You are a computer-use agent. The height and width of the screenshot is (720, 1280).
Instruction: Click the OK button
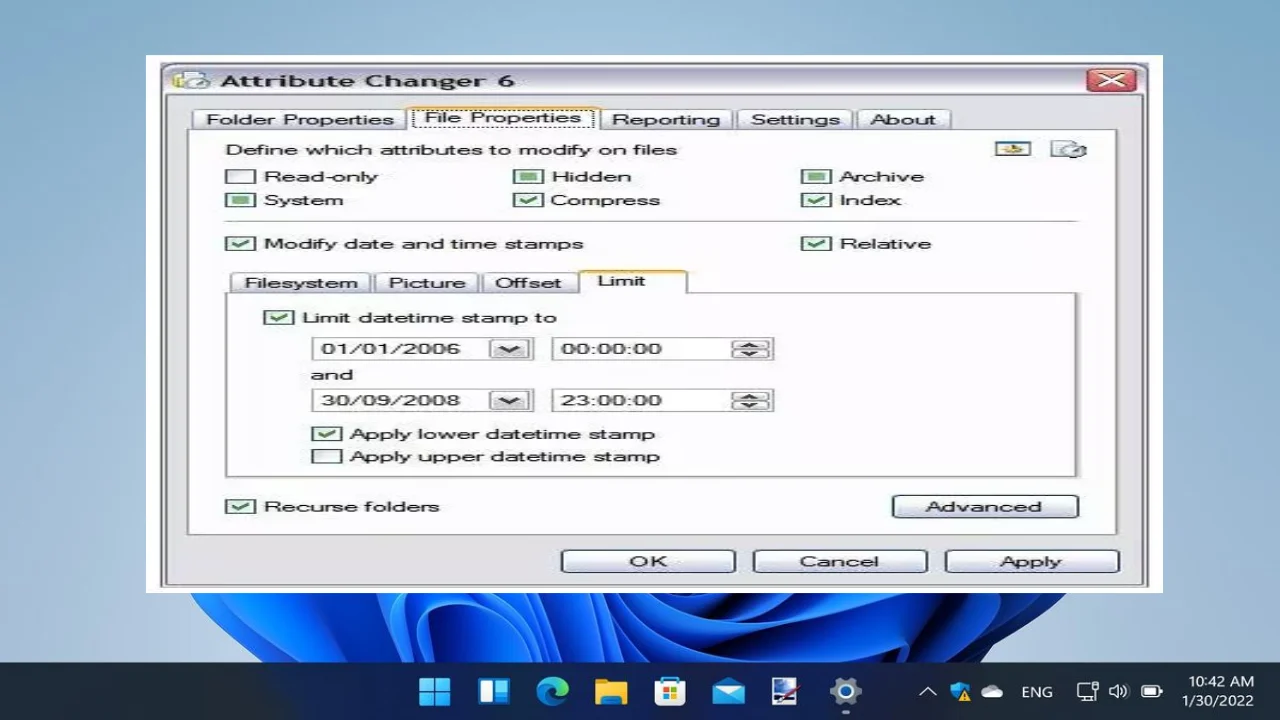648,561
